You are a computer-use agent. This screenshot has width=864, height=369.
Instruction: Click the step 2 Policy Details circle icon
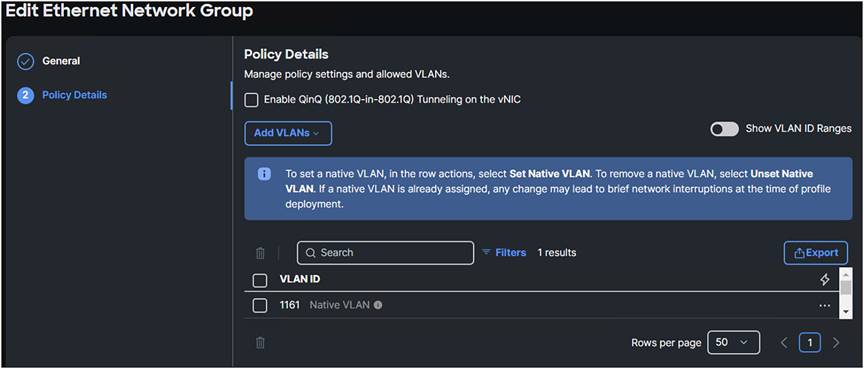point(25,95)
